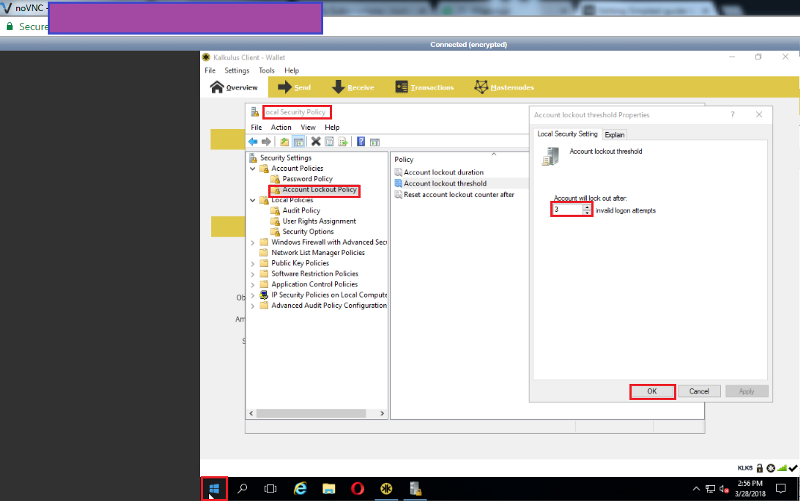
Task: Open Opera browser from the taskbar
Action: click(358, 489)
